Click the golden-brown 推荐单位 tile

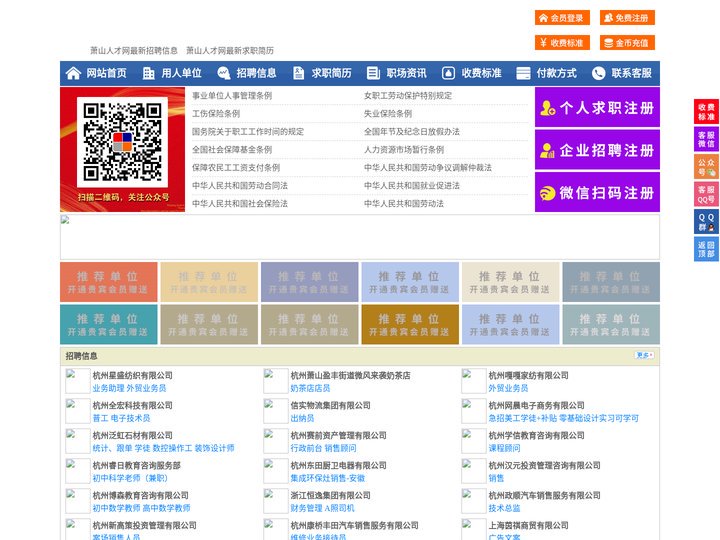pos(410,324)
